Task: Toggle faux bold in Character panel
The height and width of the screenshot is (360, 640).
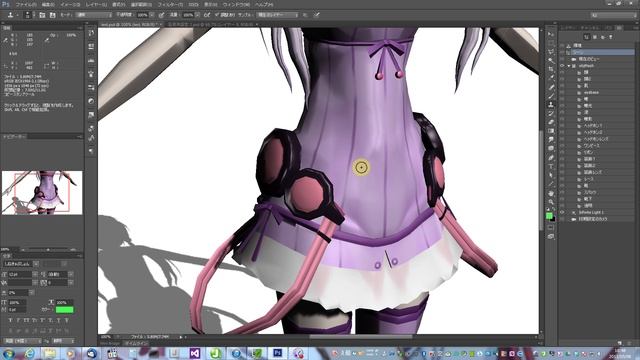Action: coord(11,321)
